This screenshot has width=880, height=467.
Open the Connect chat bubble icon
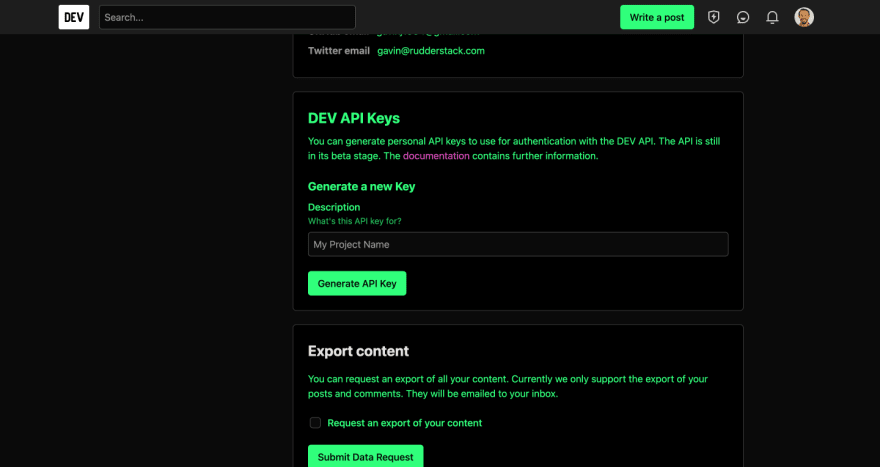pos(743,17)
